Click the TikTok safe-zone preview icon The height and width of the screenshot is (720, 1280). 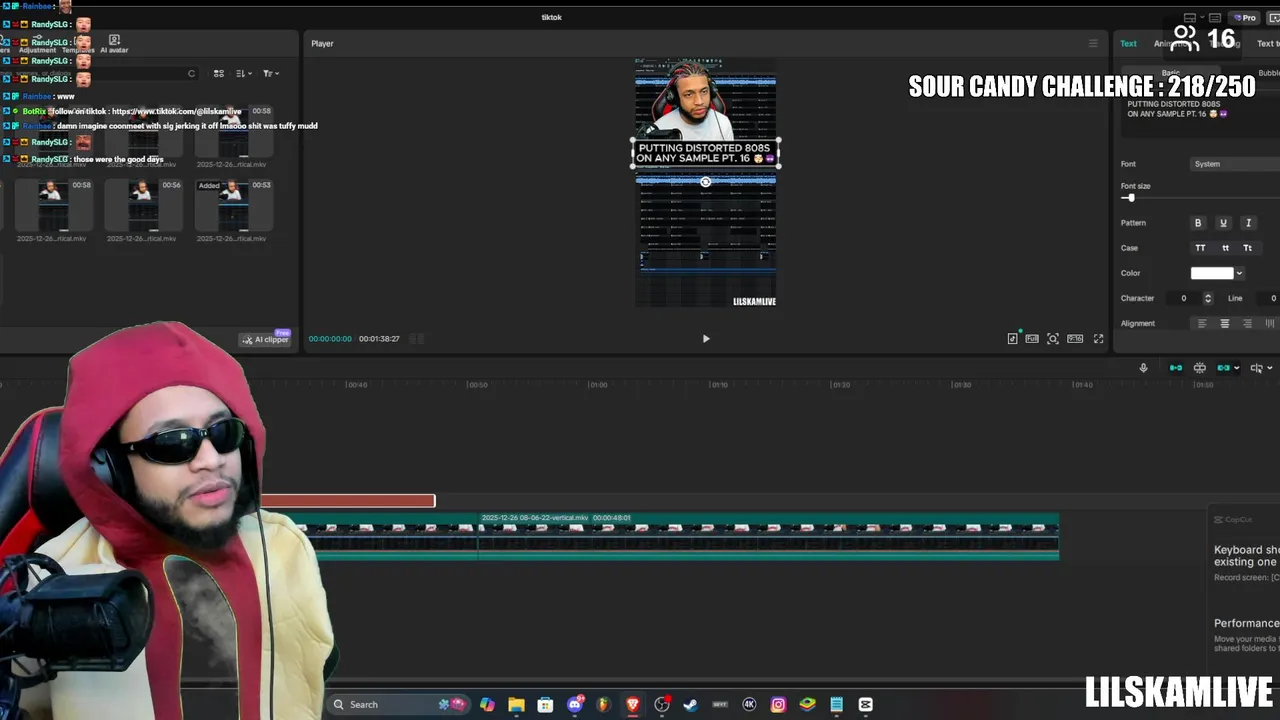1012,339
